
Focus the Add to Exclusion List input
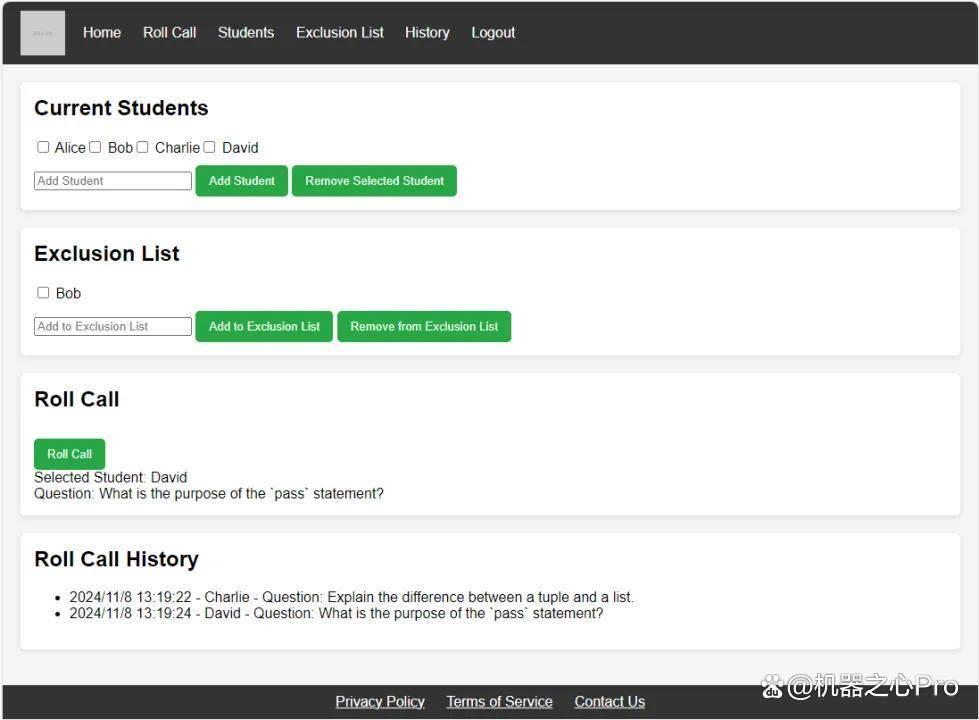113,326
